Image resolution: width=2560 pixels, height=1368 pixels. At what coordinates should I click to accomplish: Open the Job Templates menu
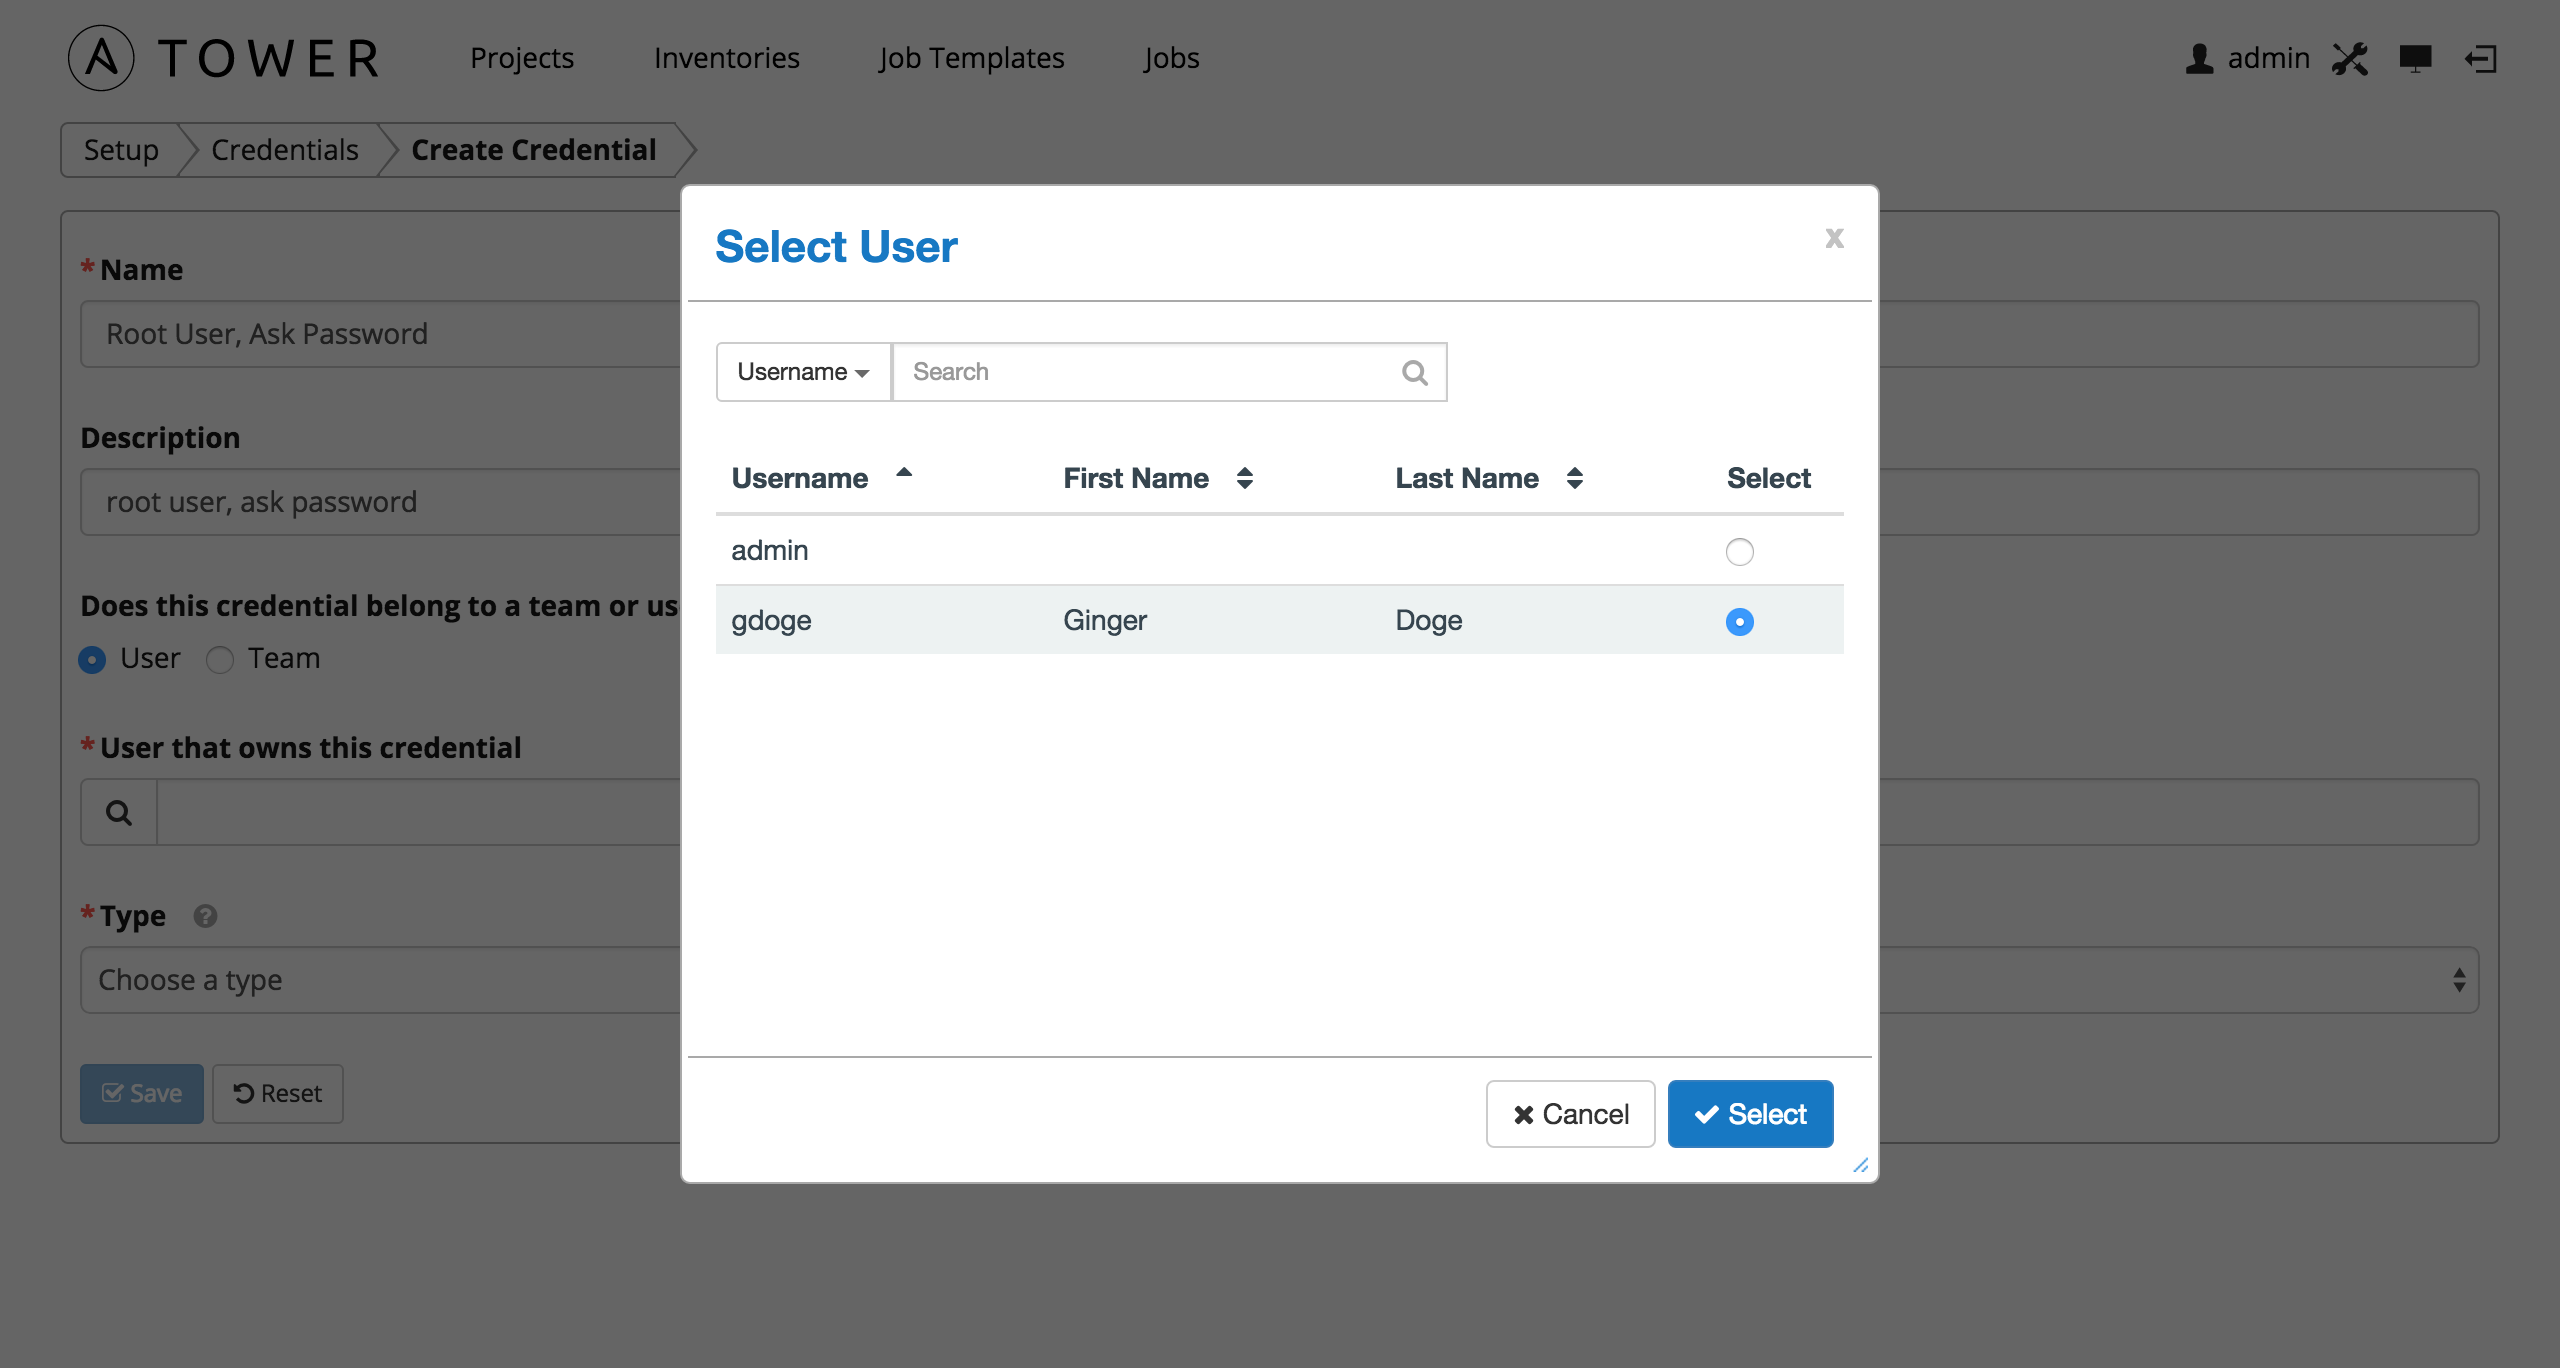point(972,58)
